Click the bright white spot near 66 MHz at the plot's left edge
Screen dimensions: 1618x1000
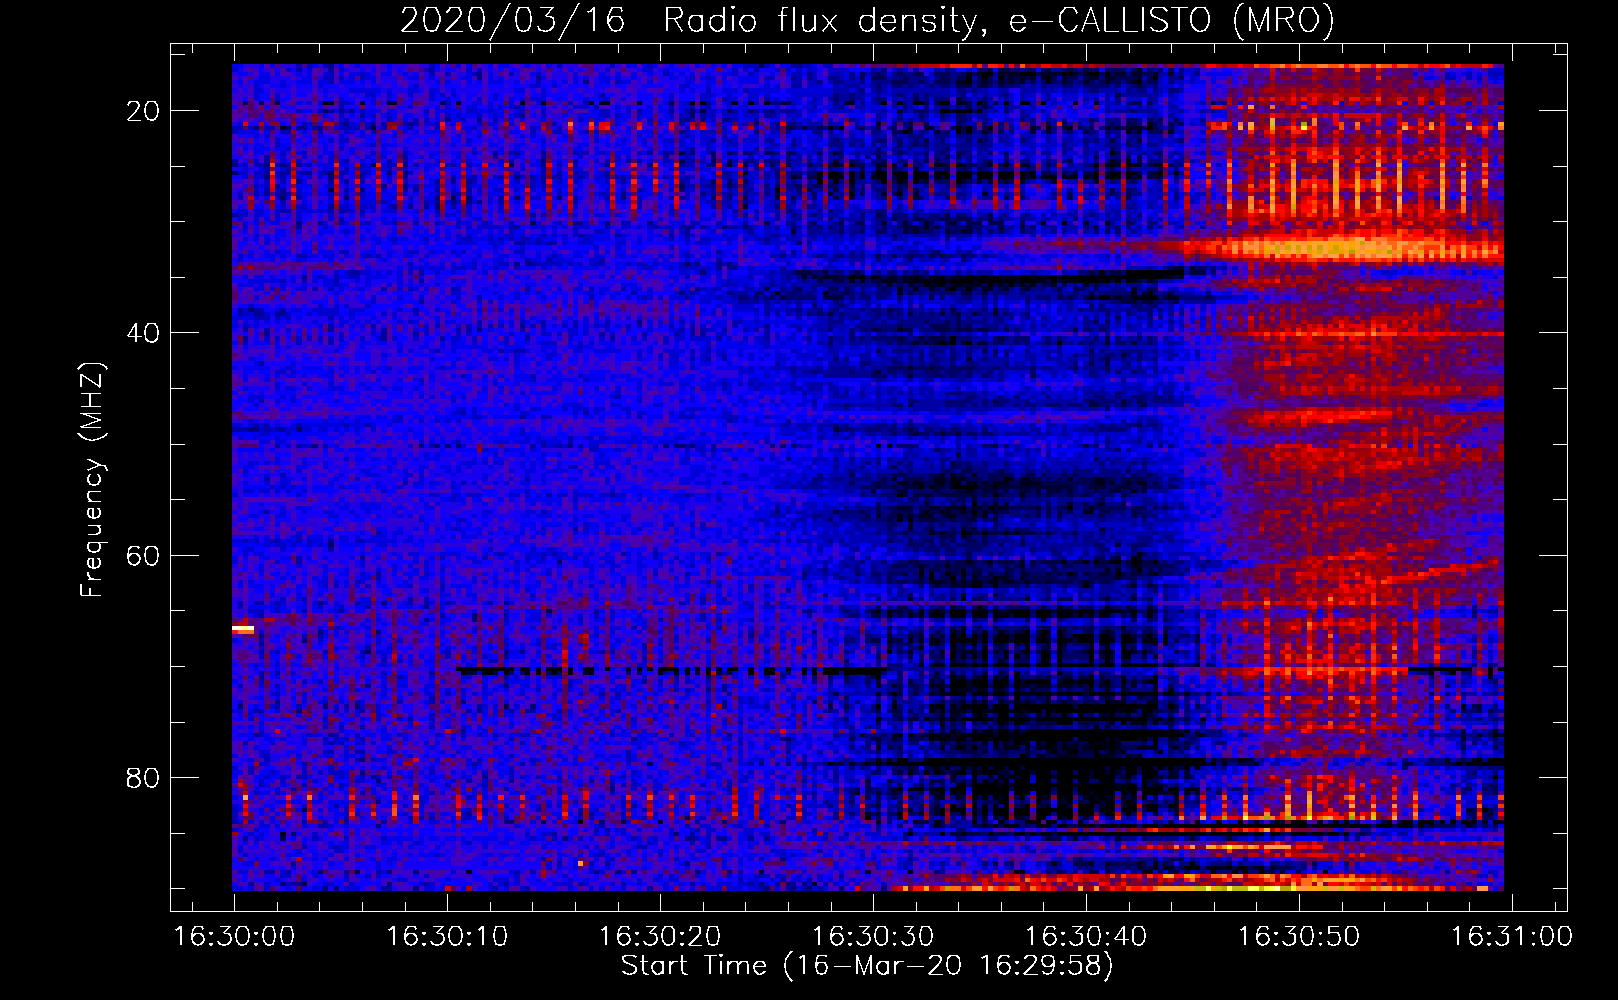(243, 629)
